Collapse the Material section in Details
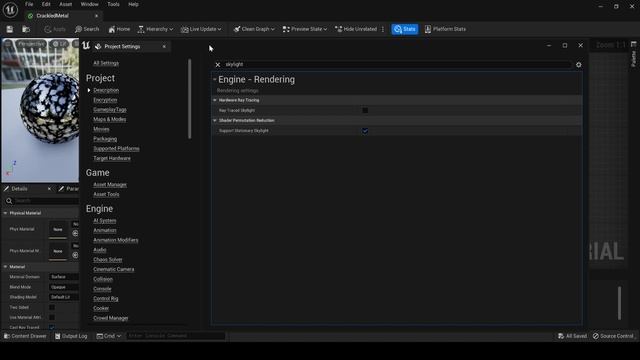The width and height of the screenshot is (640, 360). coord(5,267)
